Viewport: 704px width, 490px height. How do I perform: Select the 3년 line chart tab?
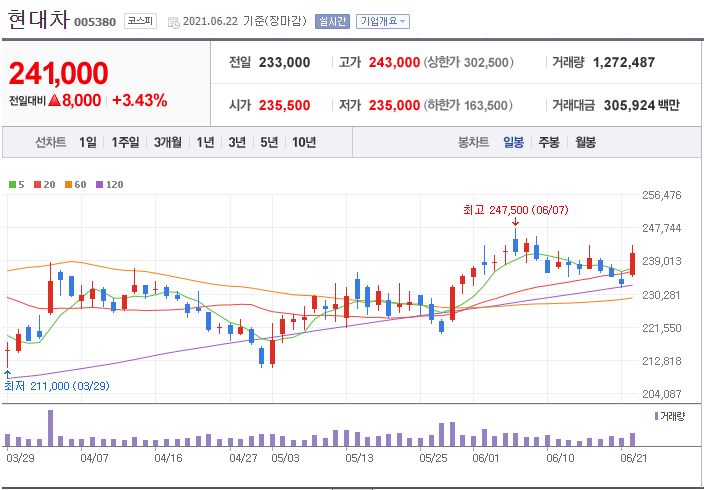click(237, 143)
